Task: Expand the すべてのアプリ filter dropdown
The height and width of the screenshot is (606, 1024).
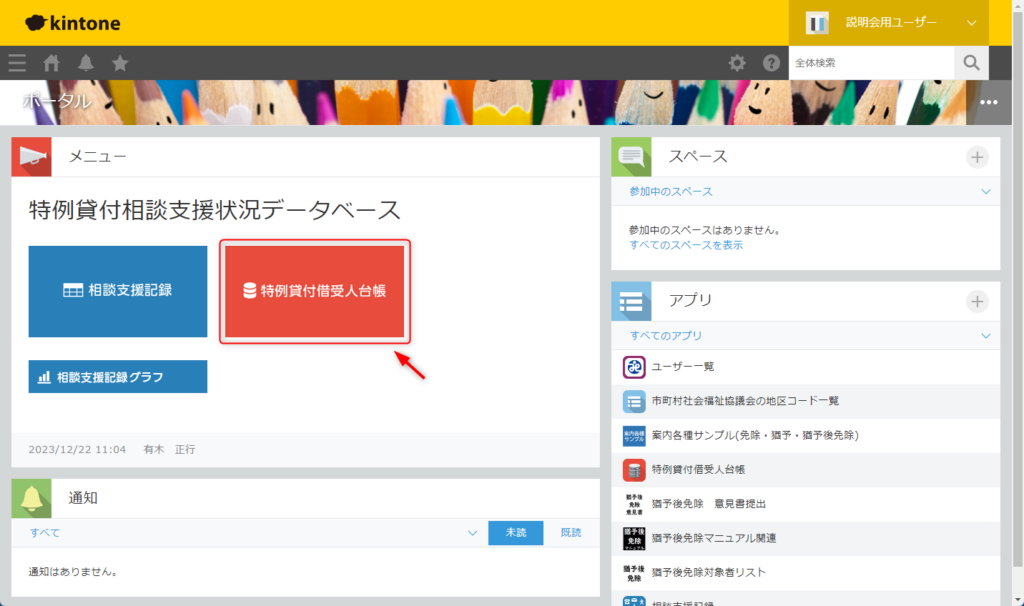Action: coord(986,335)
